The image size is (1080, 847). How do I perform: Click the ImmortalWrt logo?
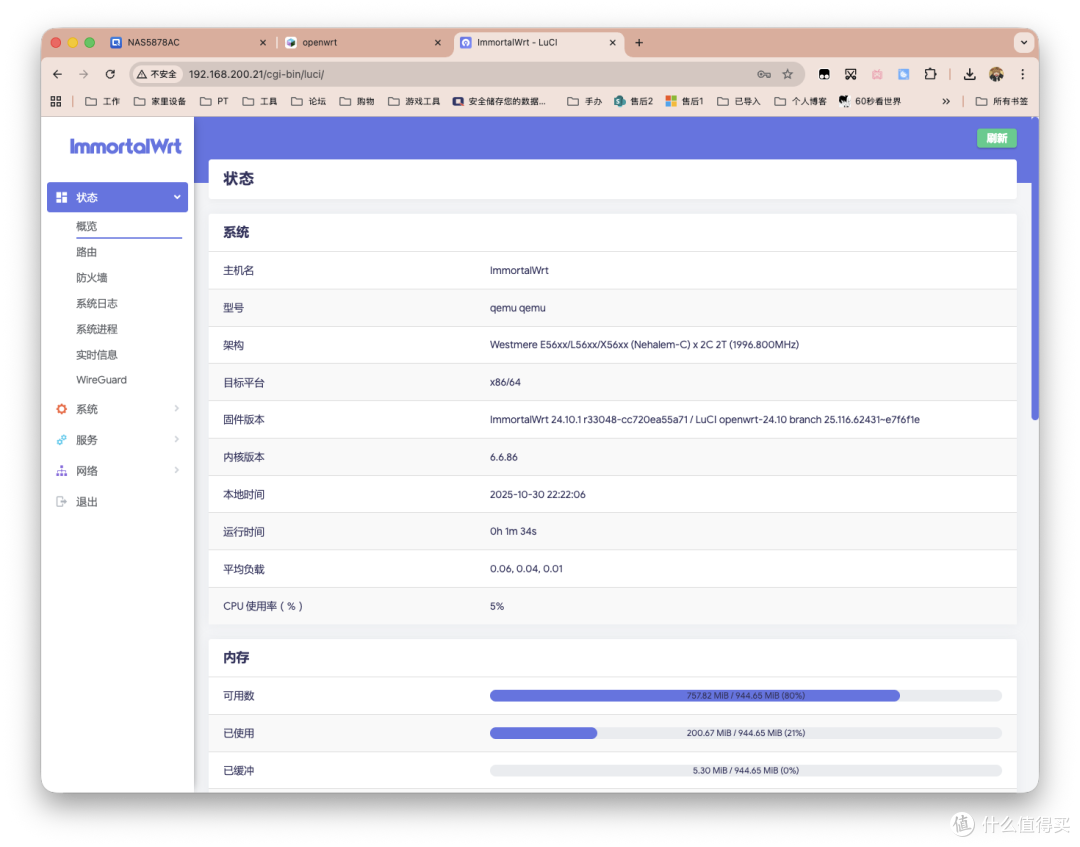tap(125, 146)
